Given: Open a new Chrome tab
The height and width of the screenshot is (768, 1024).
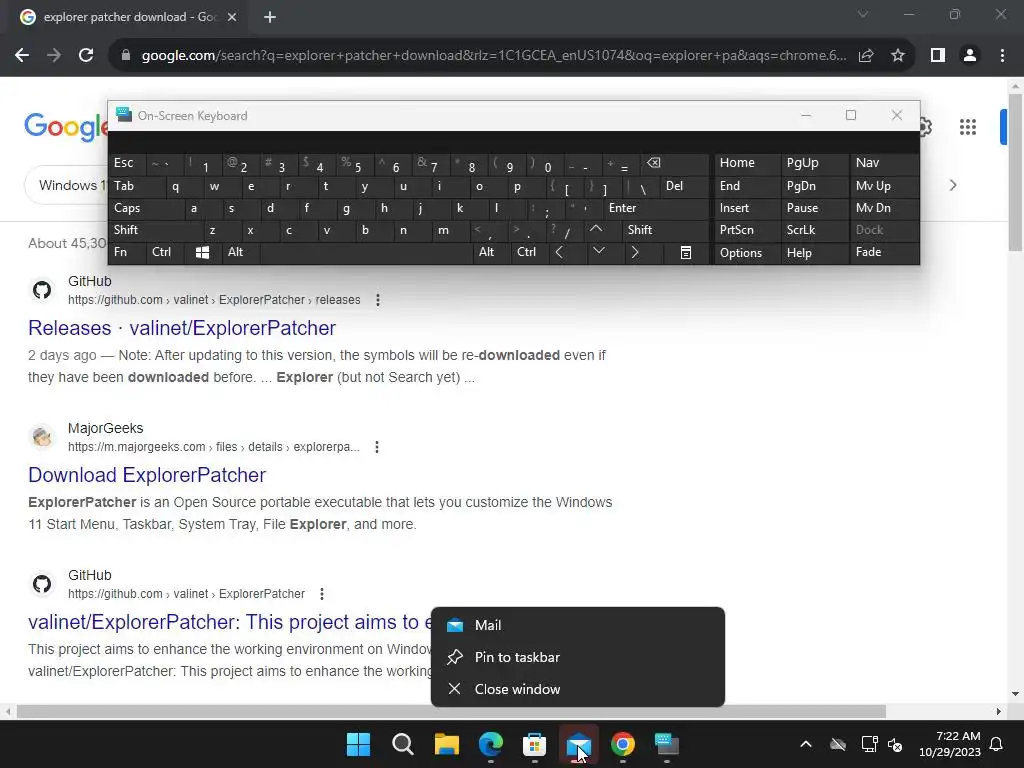Looking at the screenshot, I should (270, 17).
